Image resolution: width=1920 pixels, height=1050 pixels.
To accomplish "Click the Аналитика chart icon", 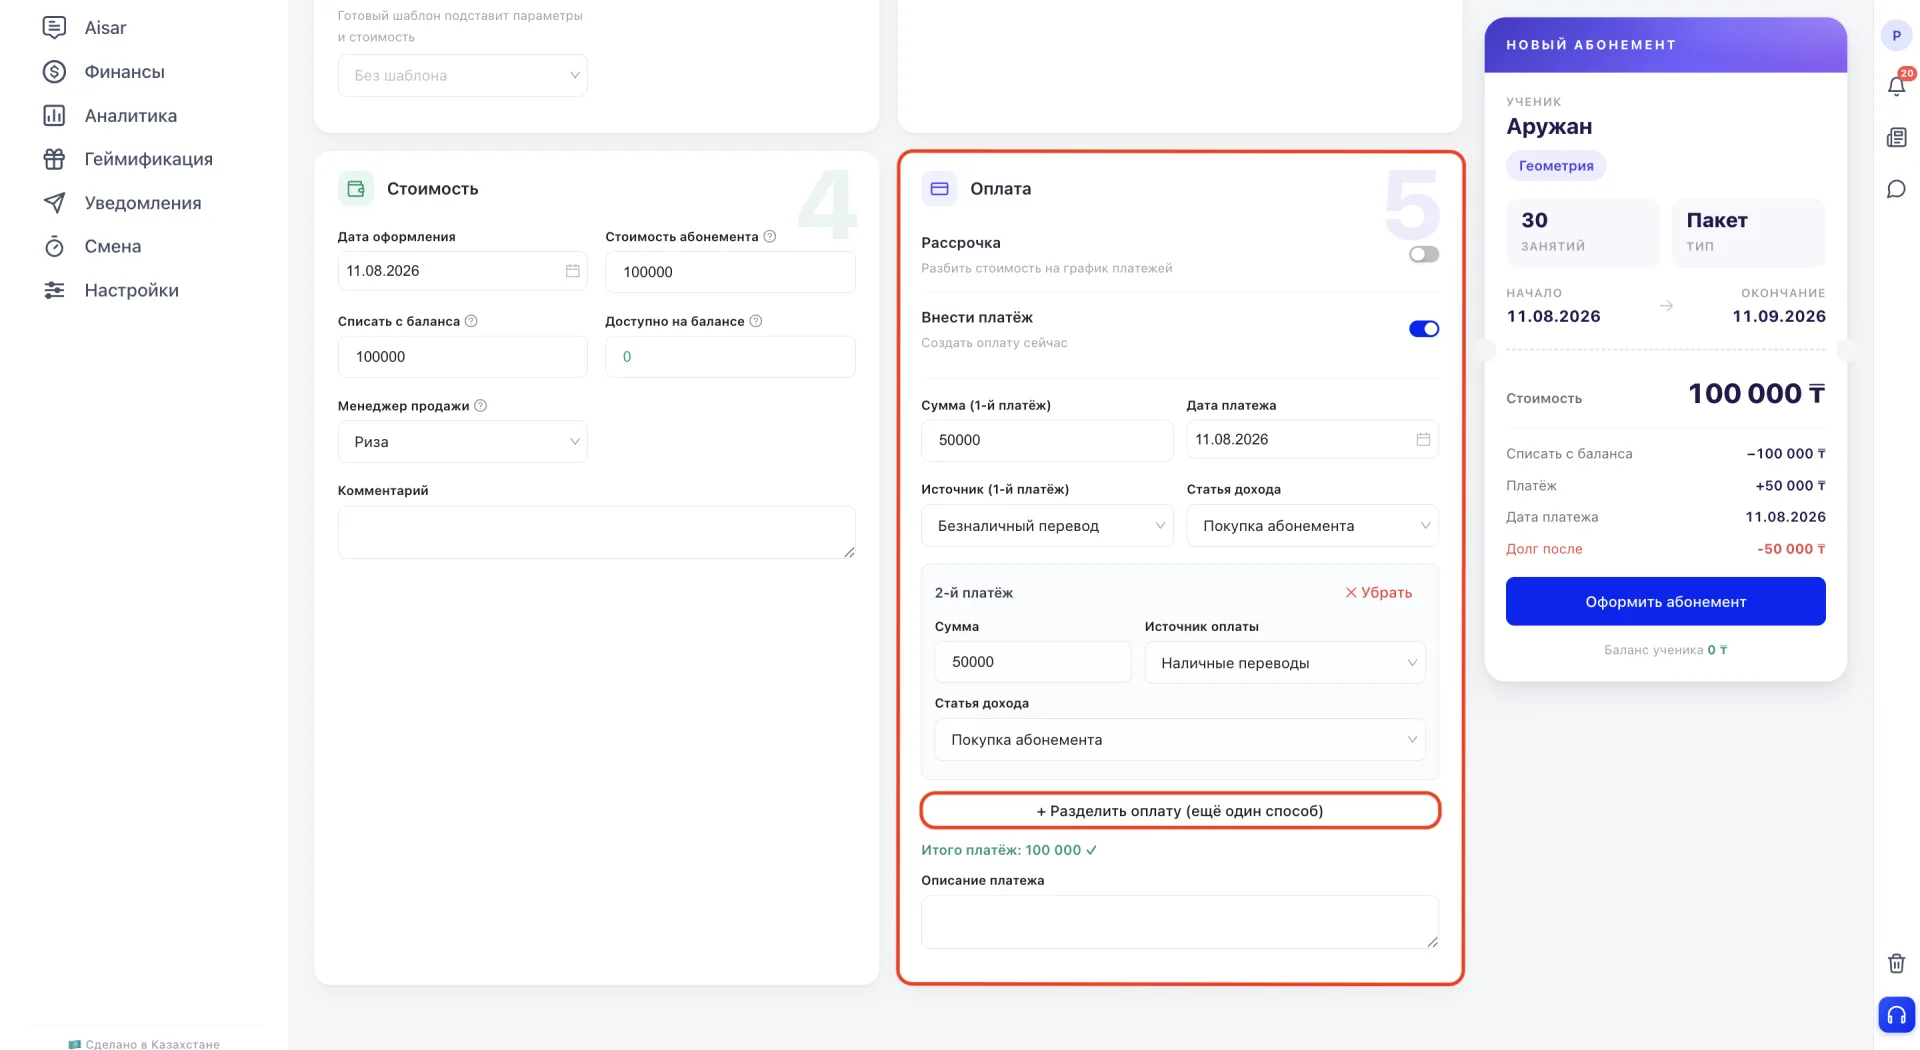I will coord(54,116).
